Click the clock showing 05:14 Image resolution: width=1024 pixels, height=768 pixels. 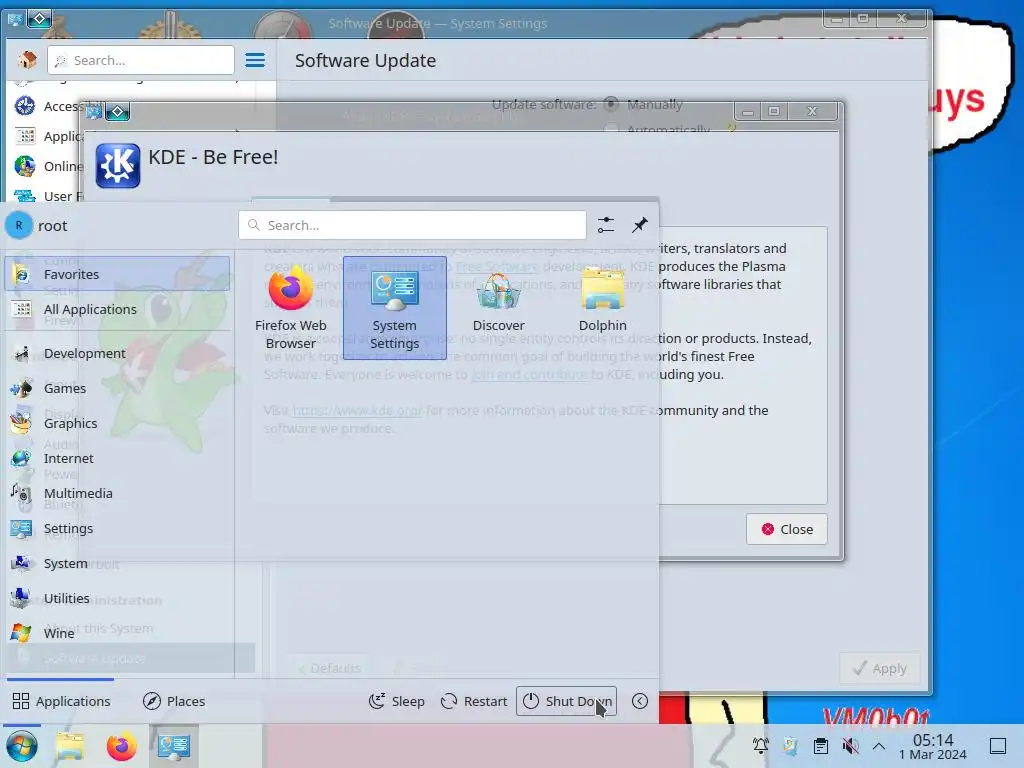click(933, 746)
